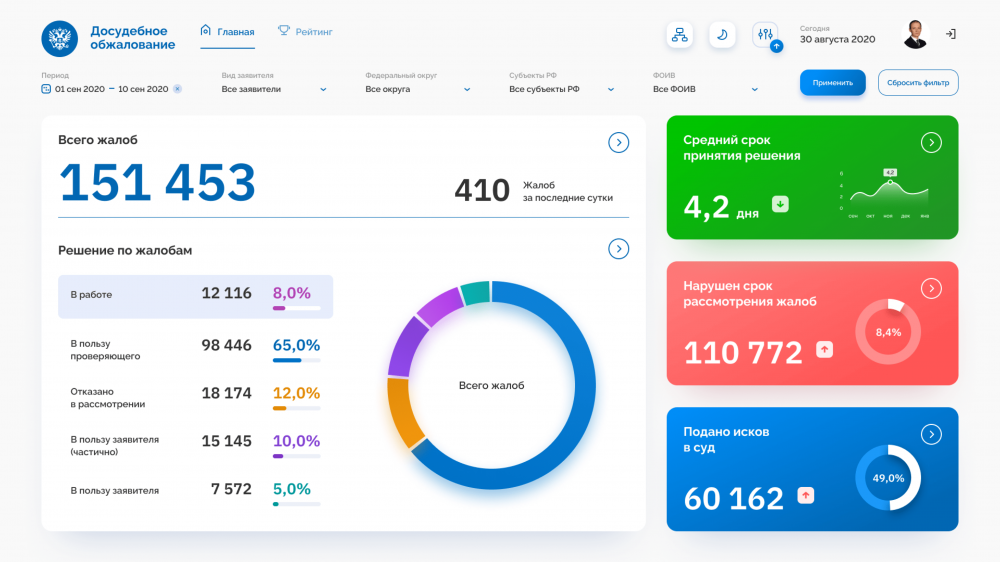Open details arrow on Подано исков card

coord(931,434)
